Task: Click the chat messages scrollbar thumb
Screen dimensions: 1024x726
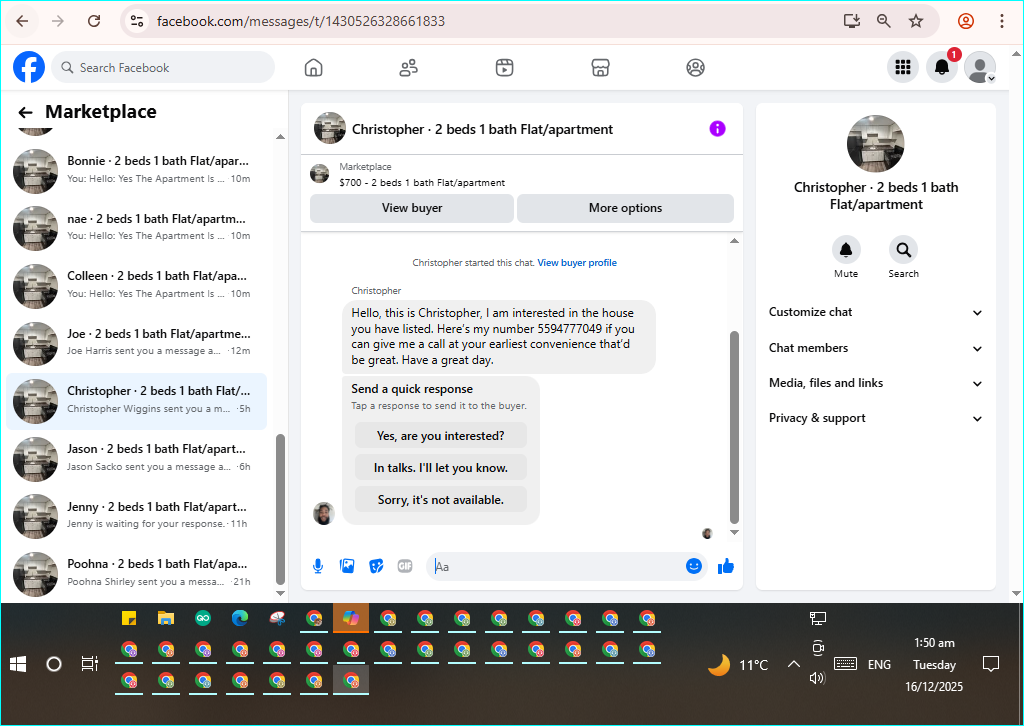Action: 734,427
